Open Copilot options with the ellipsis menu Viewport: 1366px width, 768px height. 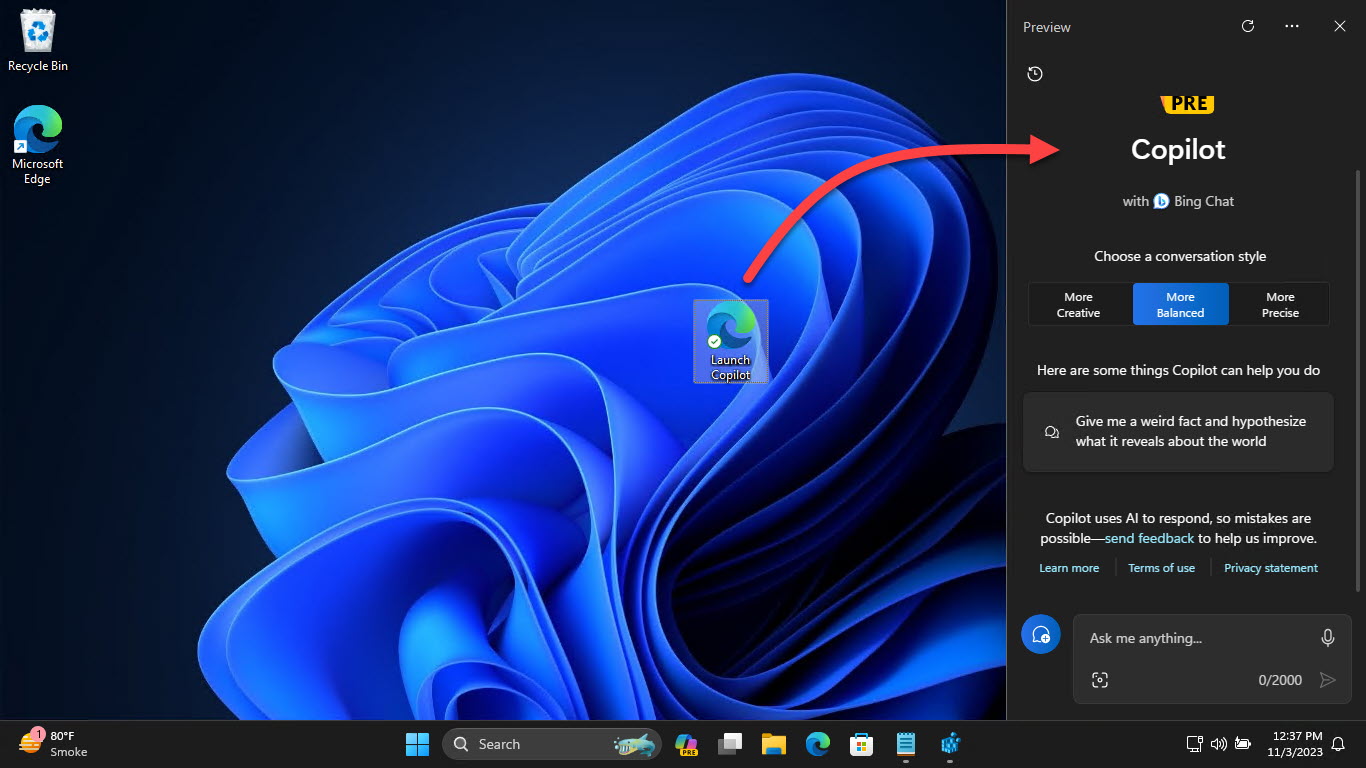click(1291, 26)
